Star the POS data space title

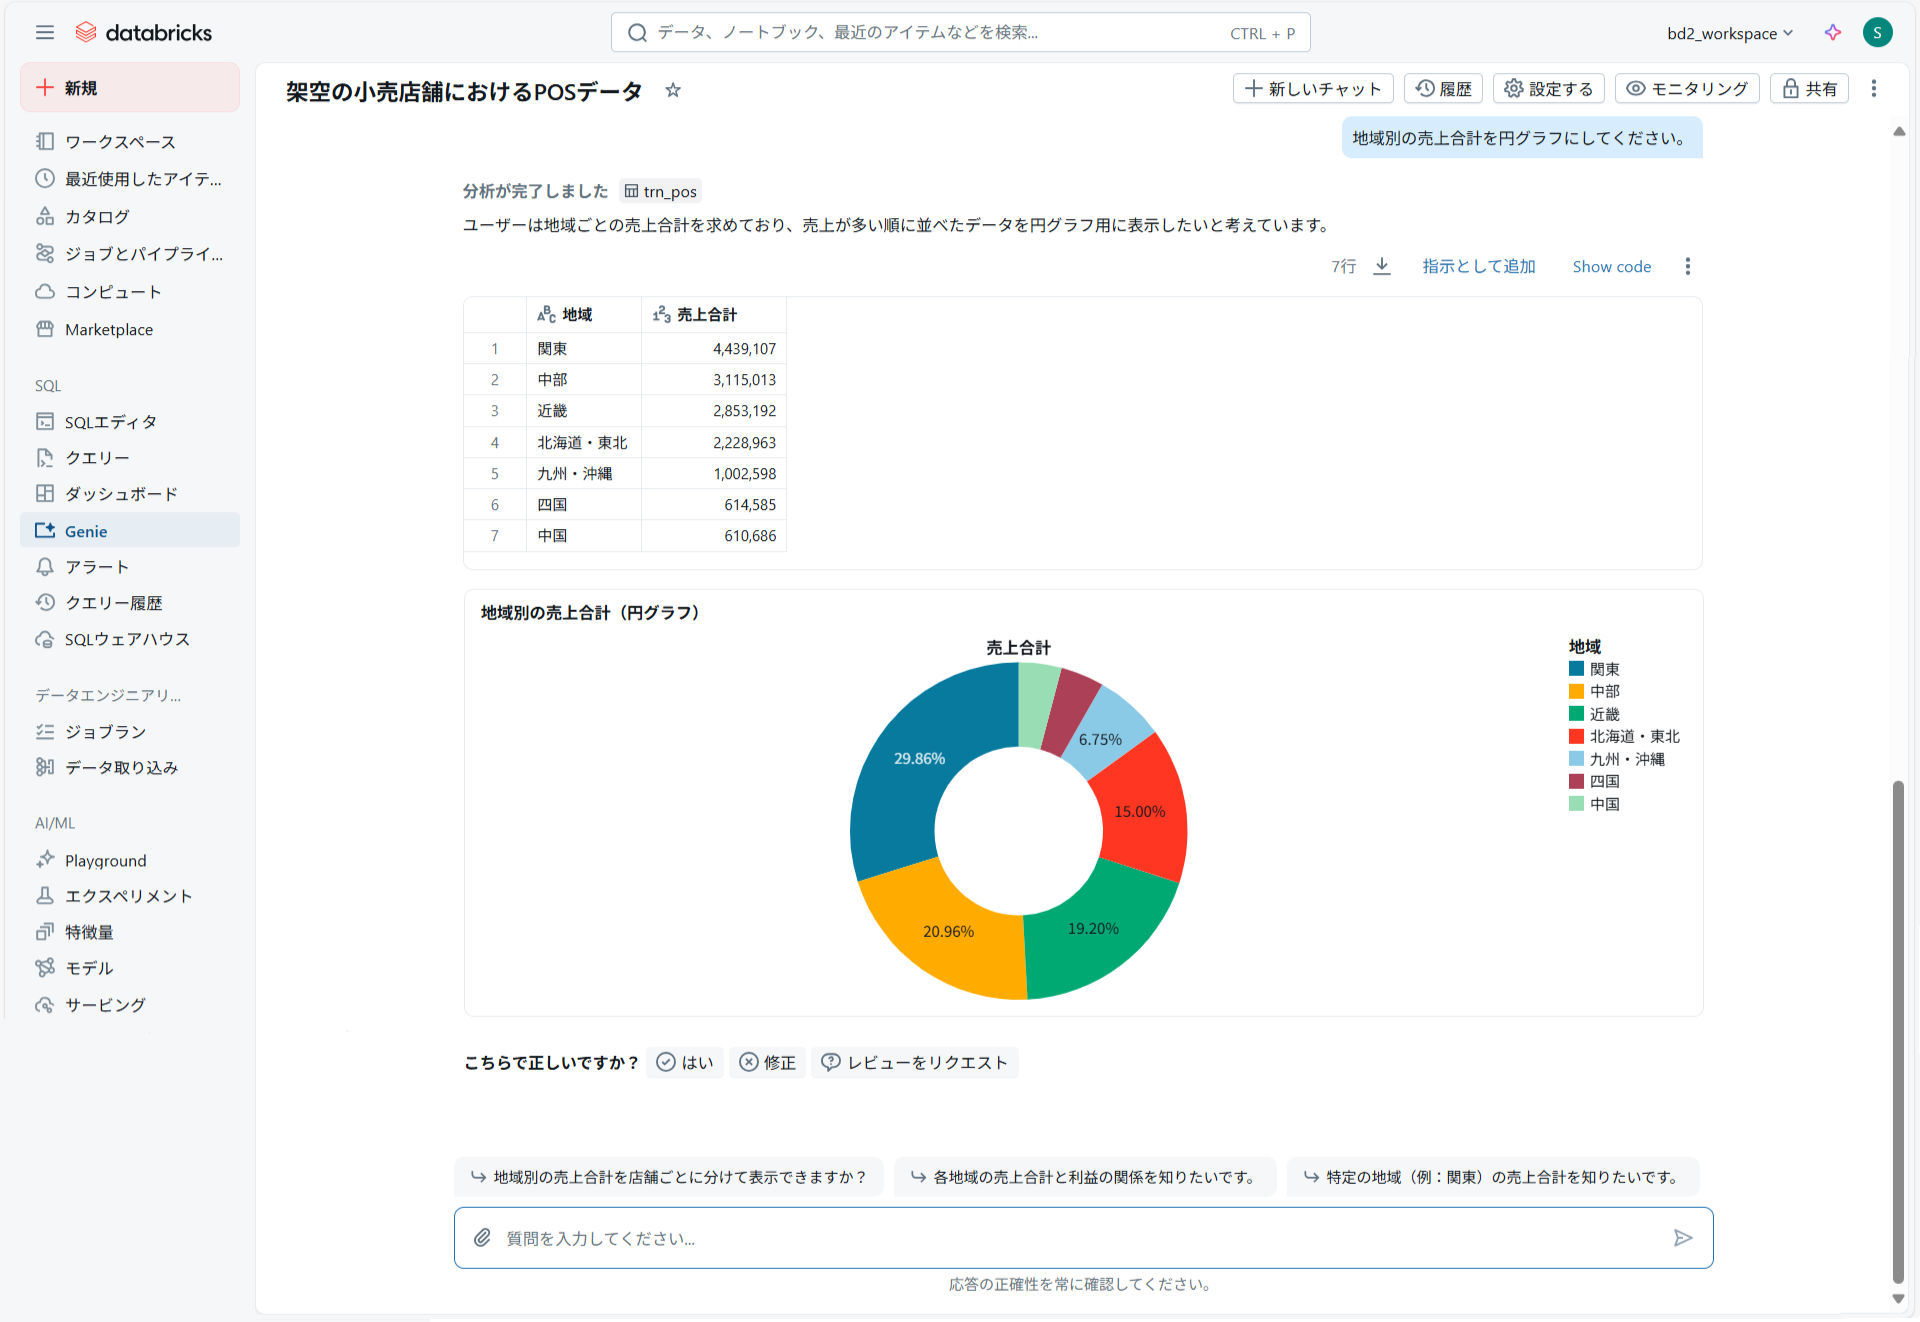[673, 90]
